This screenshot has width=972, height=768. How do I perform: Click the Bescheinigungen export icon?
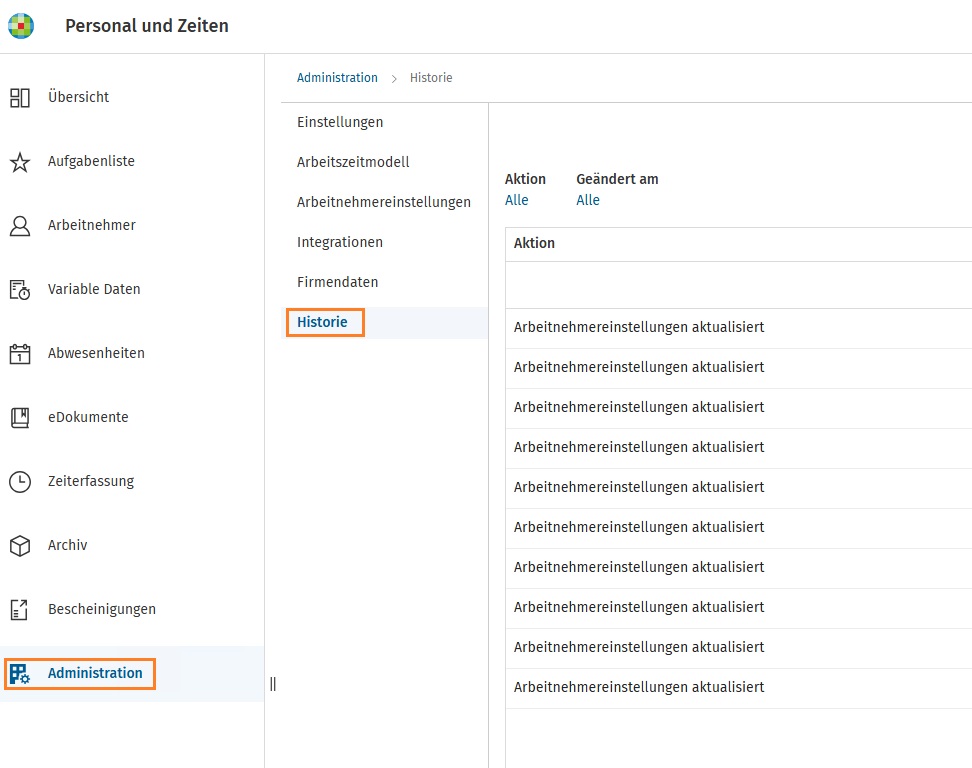pyautogui.click(x=20, y=610)
